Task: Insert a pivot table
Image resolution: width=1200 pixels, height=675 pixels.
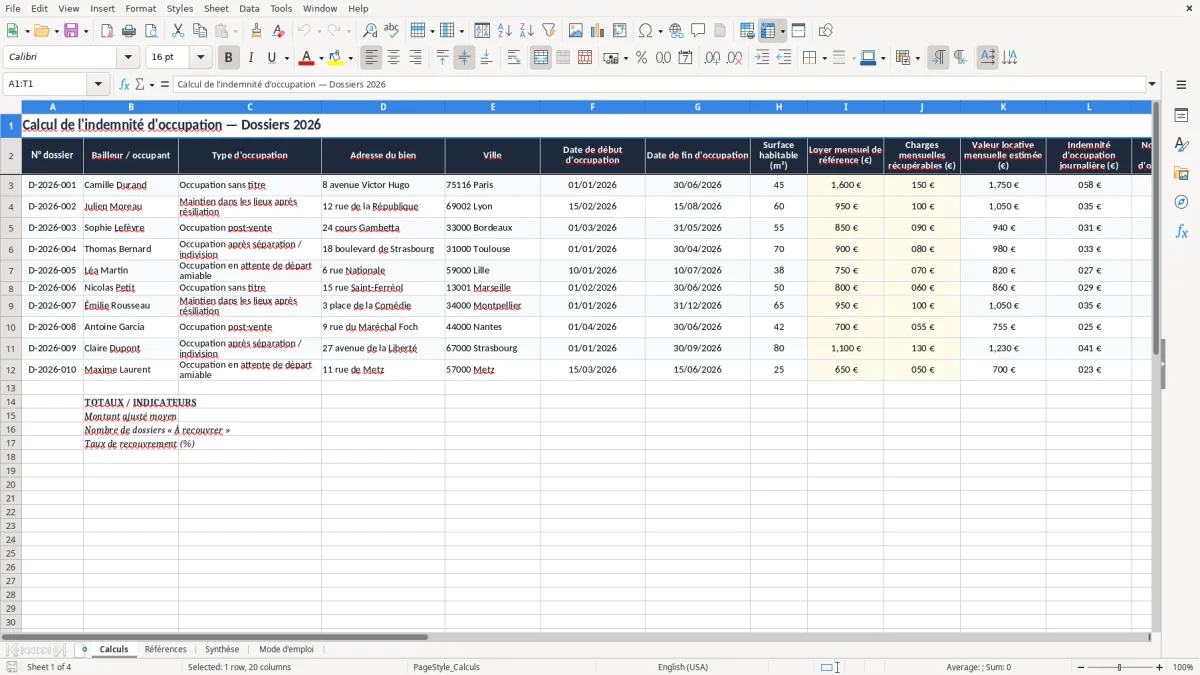Action: (620, 31)
